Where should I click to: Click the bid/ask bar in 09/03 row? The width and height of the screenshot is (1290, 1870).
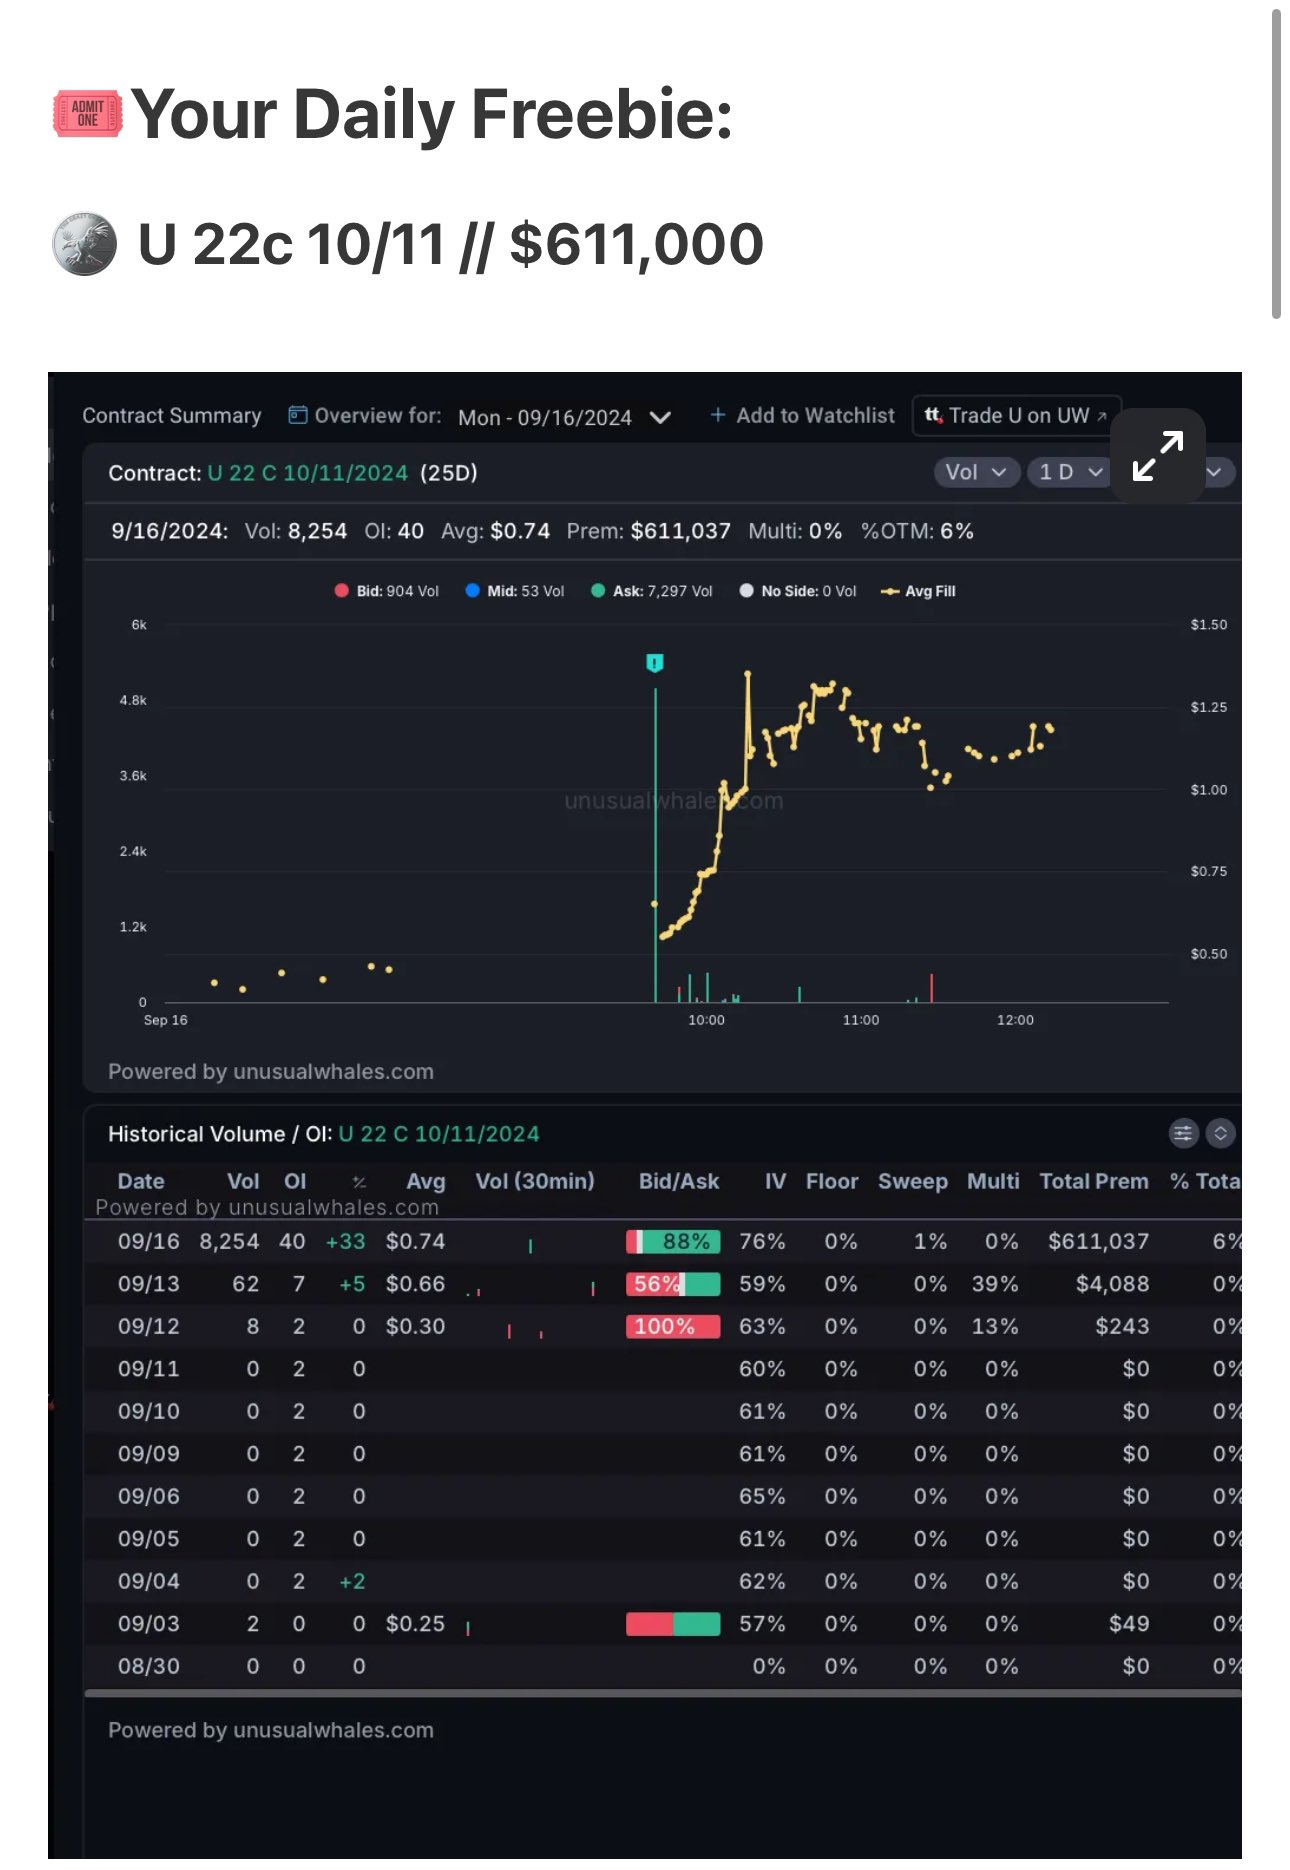(673, 1624)
